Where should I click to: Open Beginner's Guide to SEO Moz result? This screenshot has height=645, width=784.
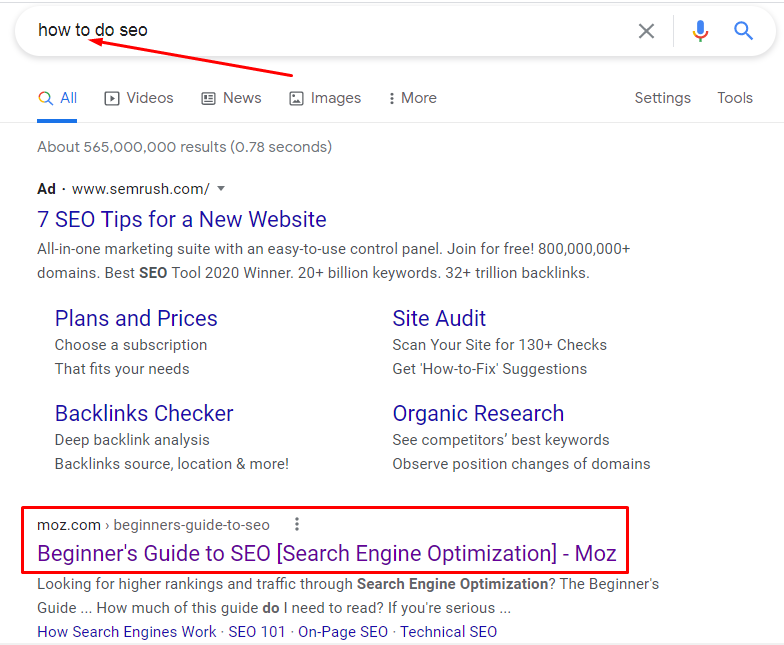[326, 554]
